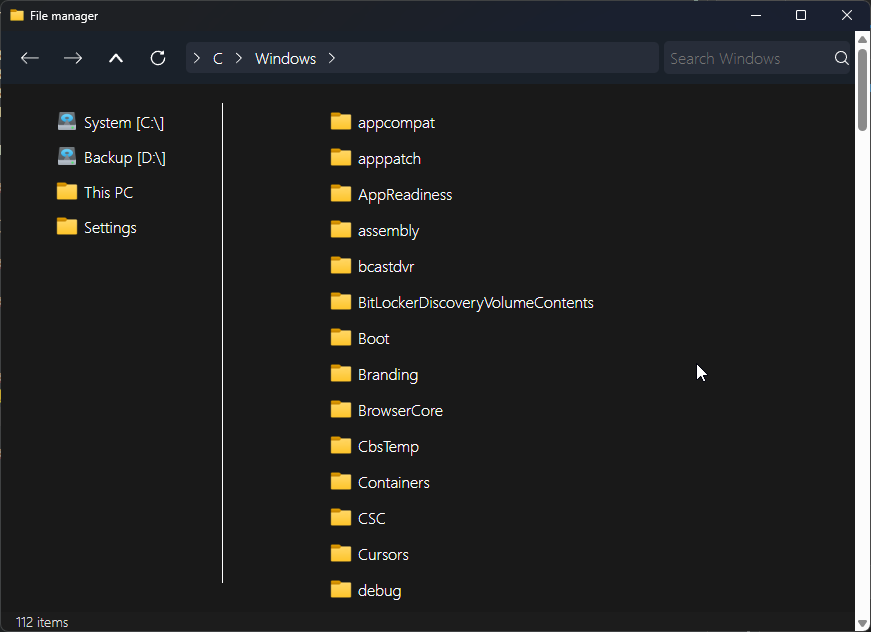Click the scrollbar down arrow
This screenshot has height=632, width=871.
tap(862, 623)
